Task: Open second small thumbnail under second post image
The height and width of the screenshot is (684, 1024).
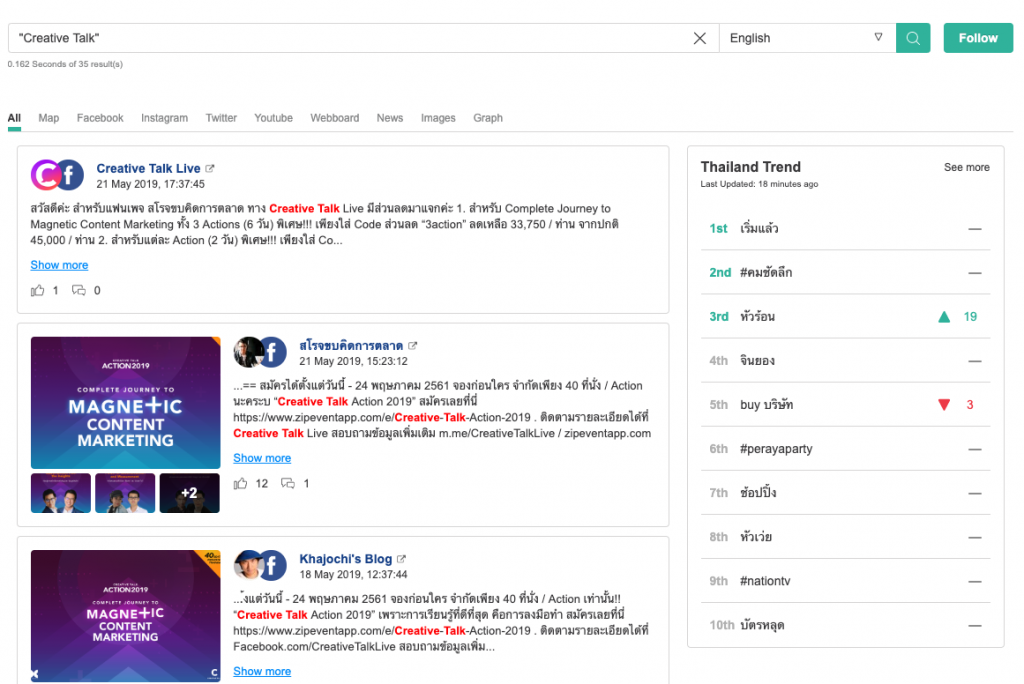Action: [x=125, y=493]
